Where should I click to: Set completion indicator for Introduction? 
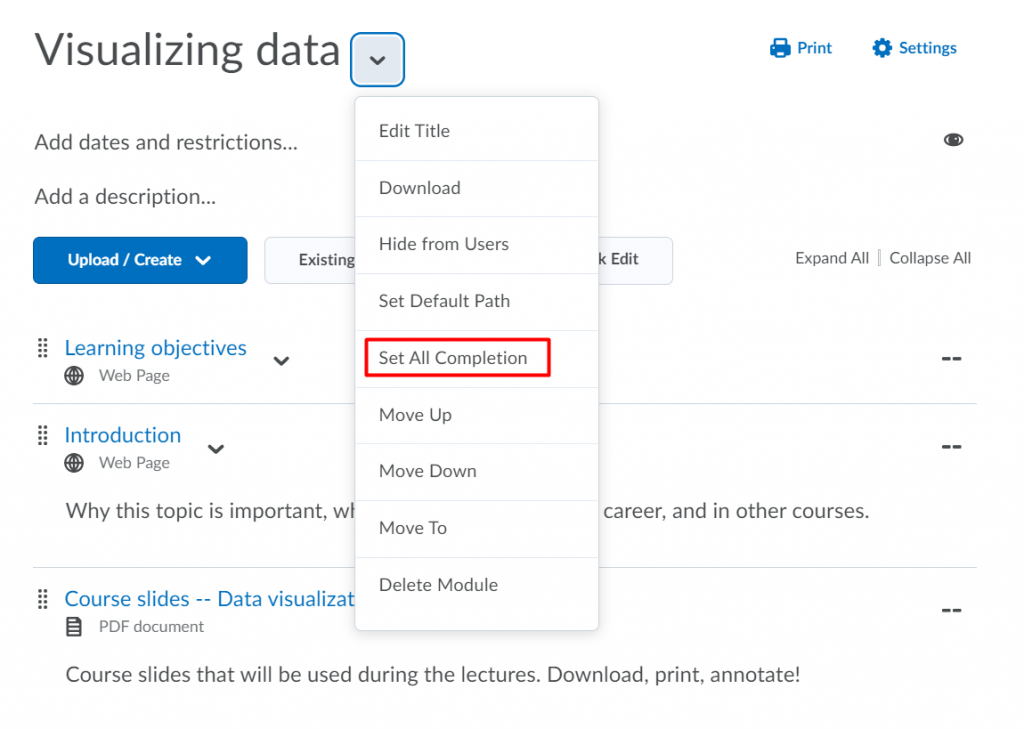tap(950, 447)
